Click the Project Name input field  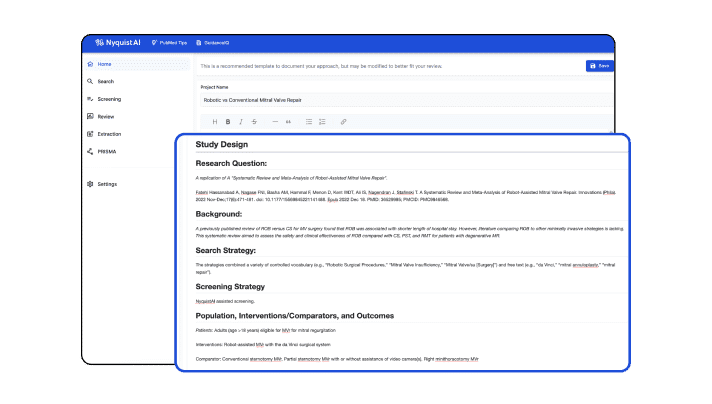click(400, 100)
